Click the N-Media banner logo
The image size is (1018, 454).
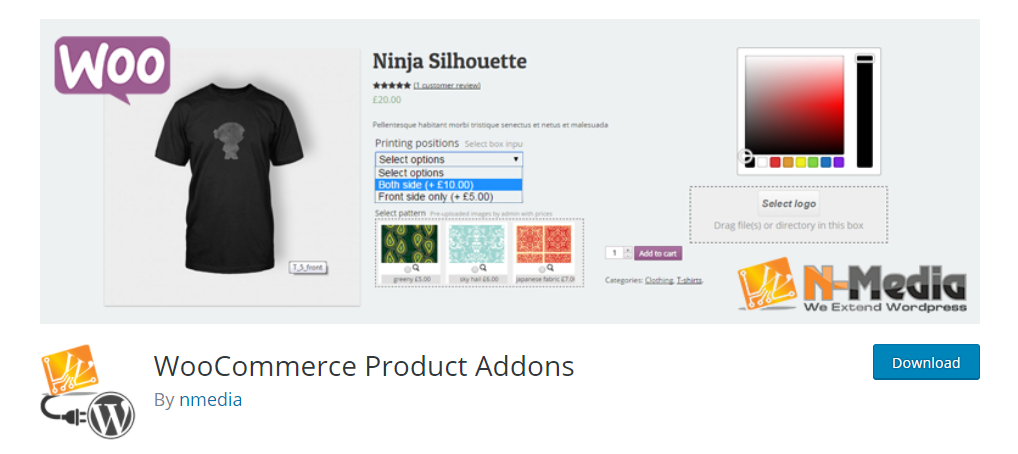coord(852,285)
